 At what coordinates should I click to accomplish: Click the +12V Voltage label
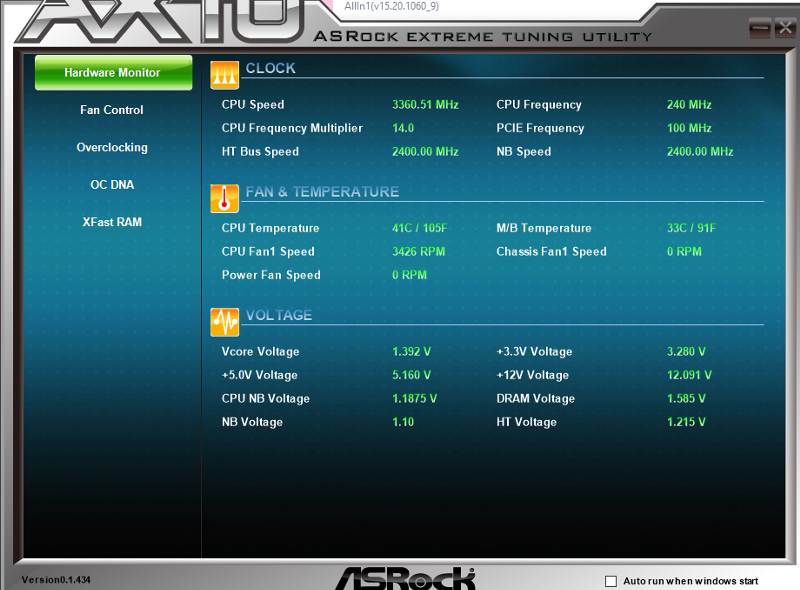(533, 375)
